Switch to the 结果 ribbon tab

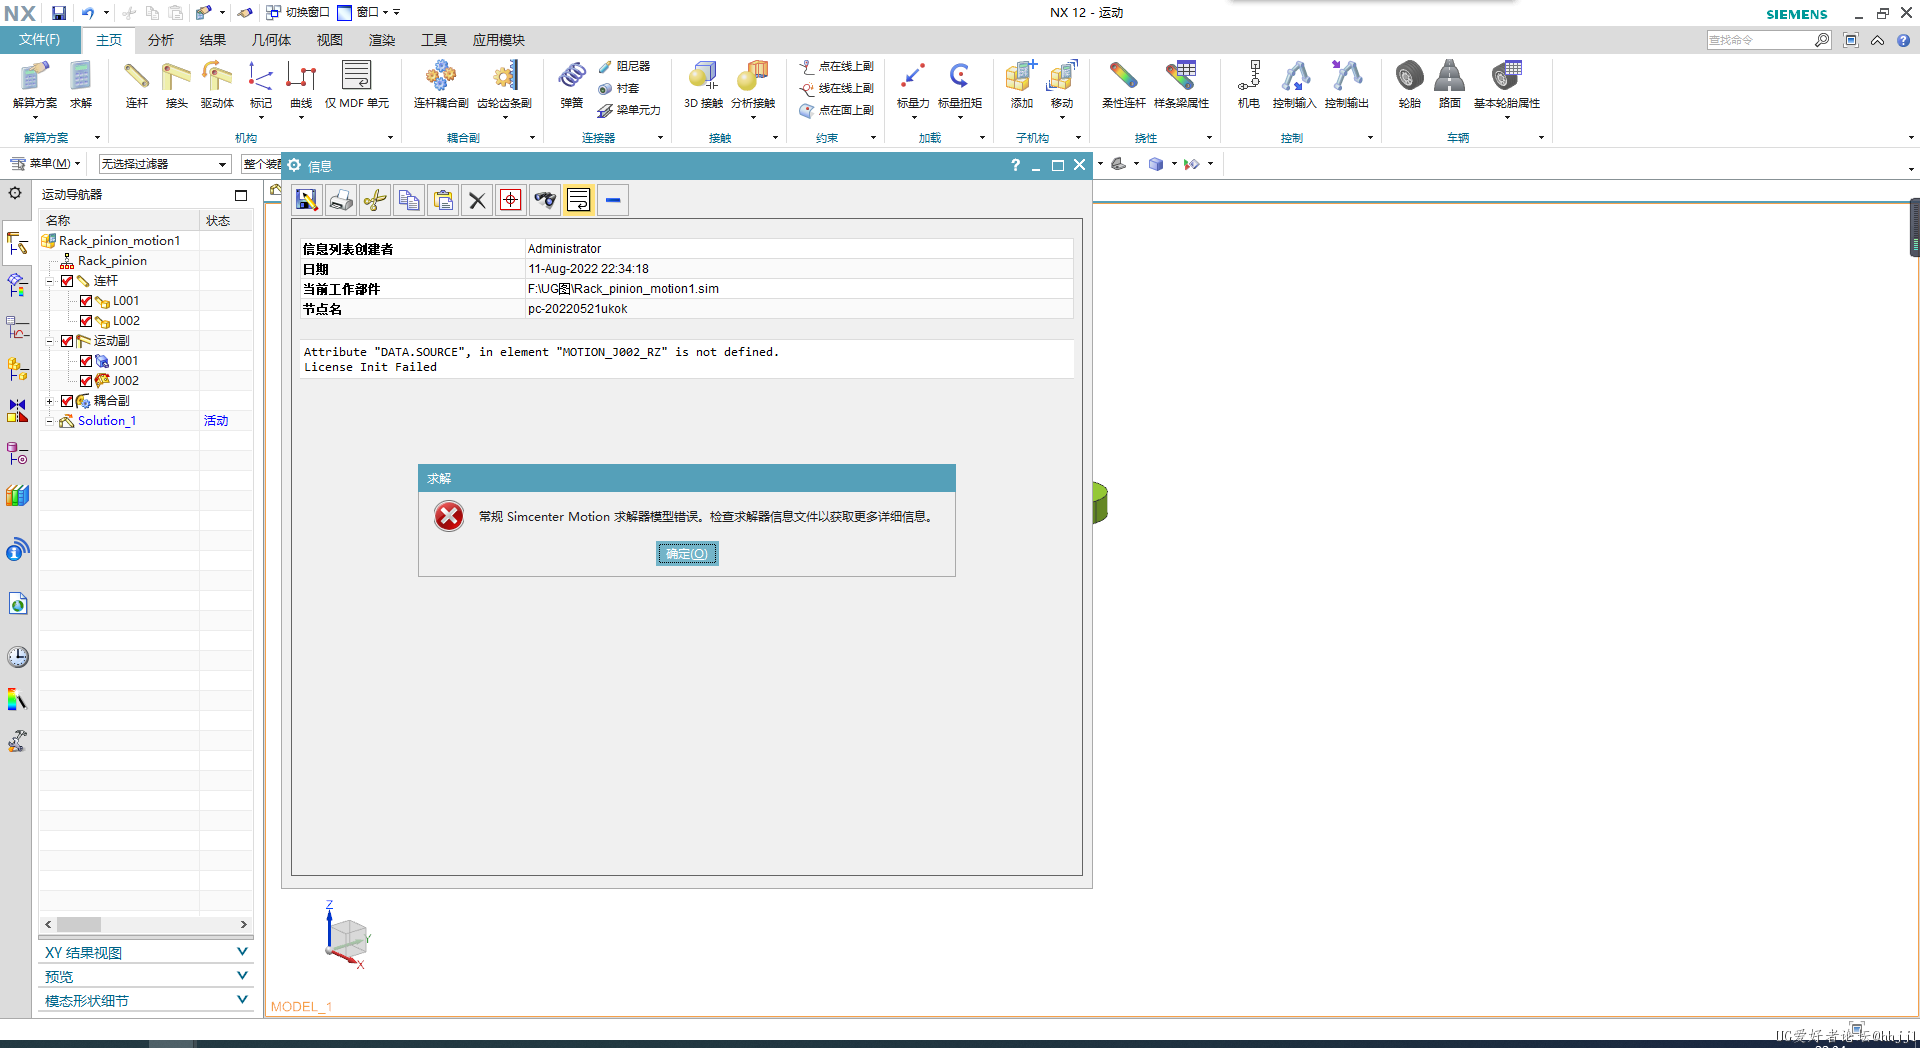pos(212,40)
